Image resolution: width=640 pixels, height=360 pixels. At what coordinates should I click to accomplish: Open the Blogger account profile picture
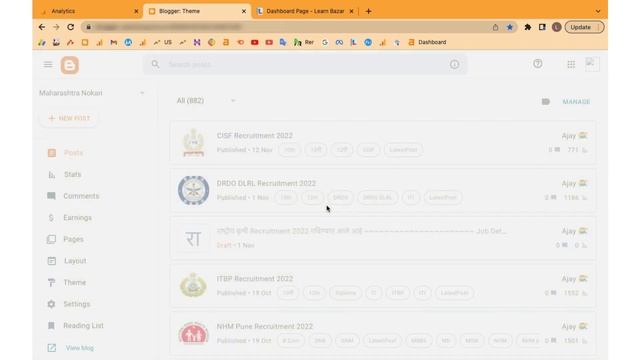[x=592, y=64]
